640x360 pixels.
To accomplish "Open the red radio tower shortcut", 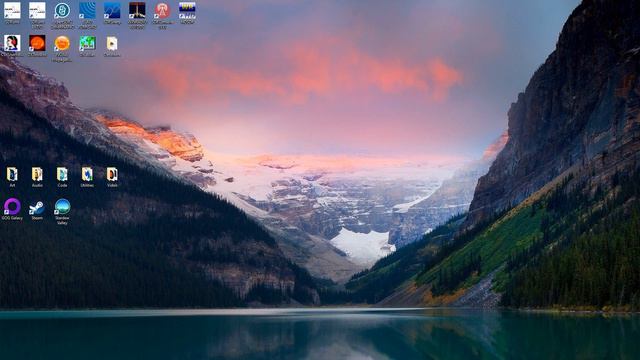I will point(162,11).
